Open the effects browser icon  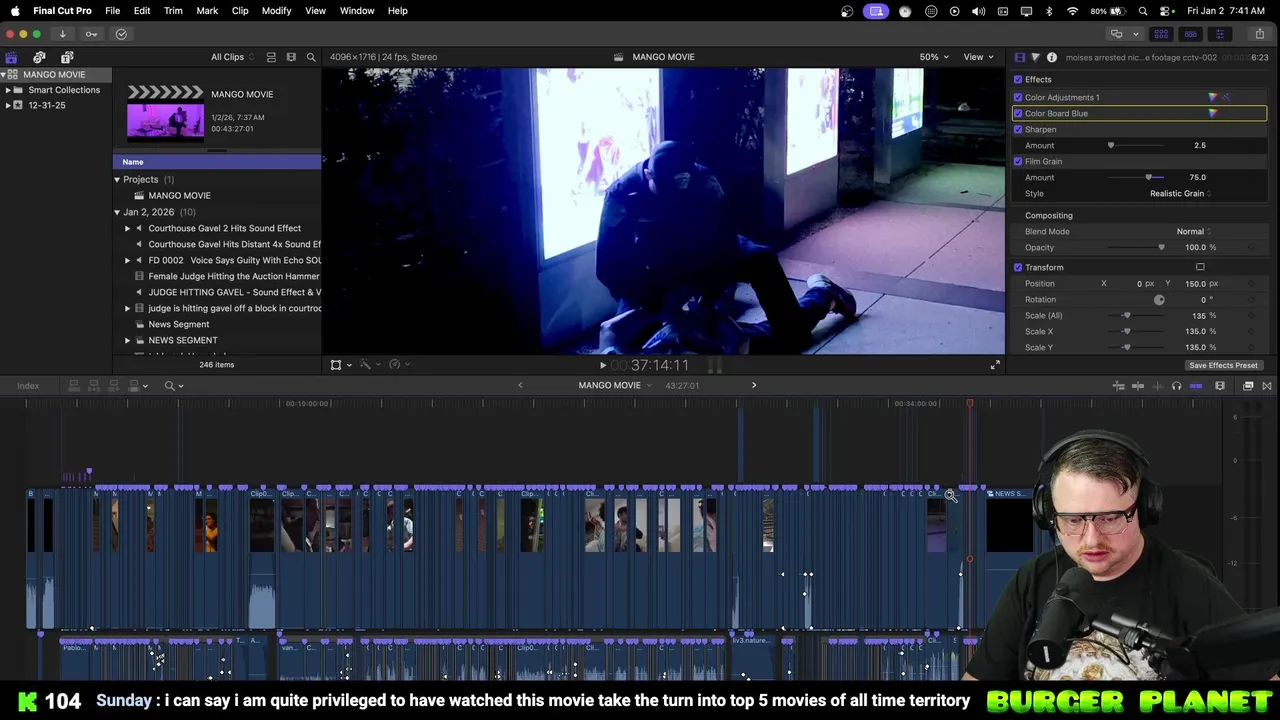coord(1248,386)
